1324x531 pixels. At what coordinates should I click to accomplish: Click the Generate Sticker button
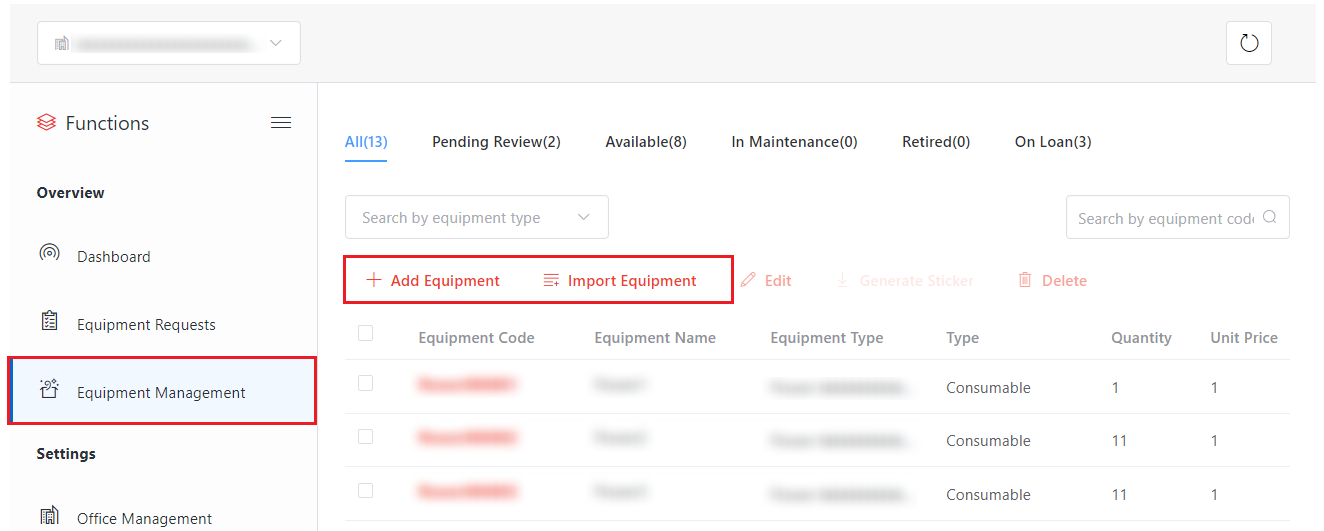[x=905, y=280]
